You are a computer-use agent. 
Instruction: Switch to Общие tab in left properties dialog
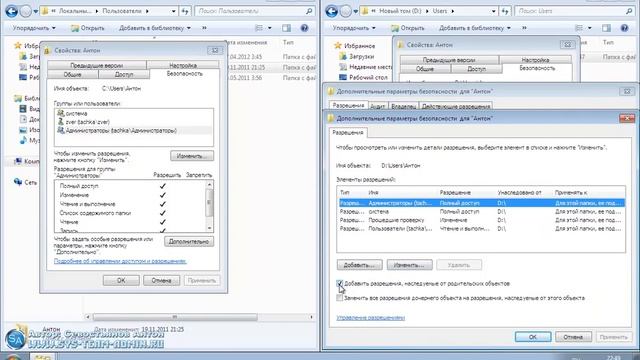tap(73, 75)
